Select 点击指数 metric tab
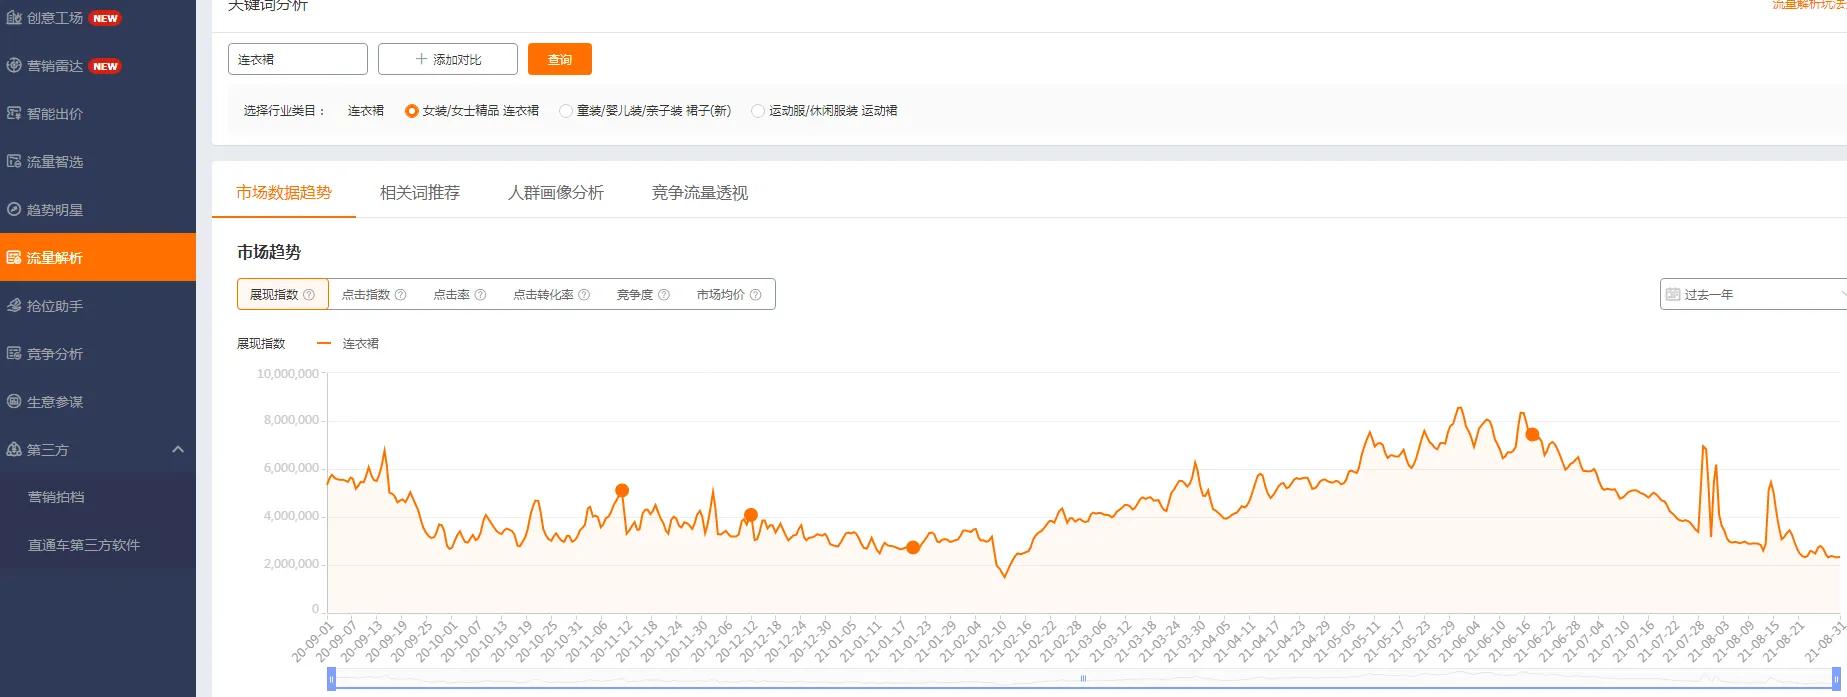Screen dimensions: 1847x697 (x=374, y=294)
